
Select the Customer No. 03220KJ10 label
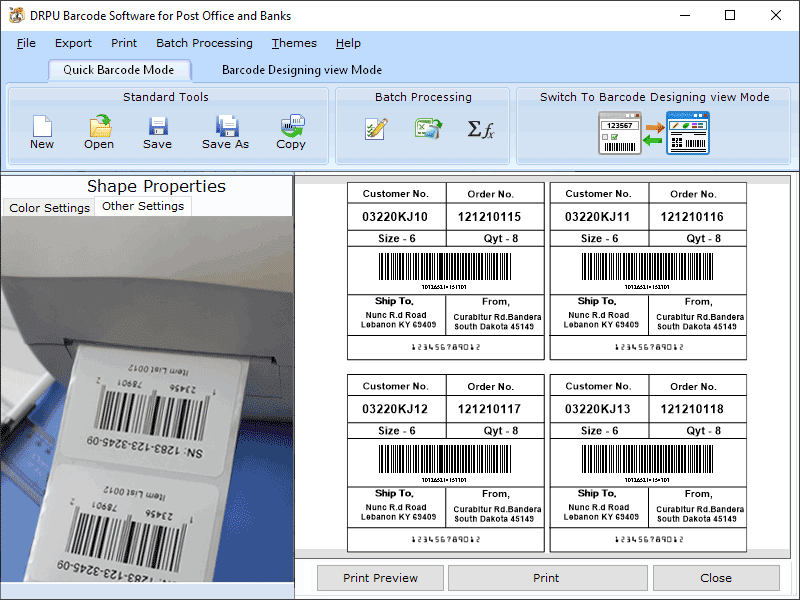[445, 270]
